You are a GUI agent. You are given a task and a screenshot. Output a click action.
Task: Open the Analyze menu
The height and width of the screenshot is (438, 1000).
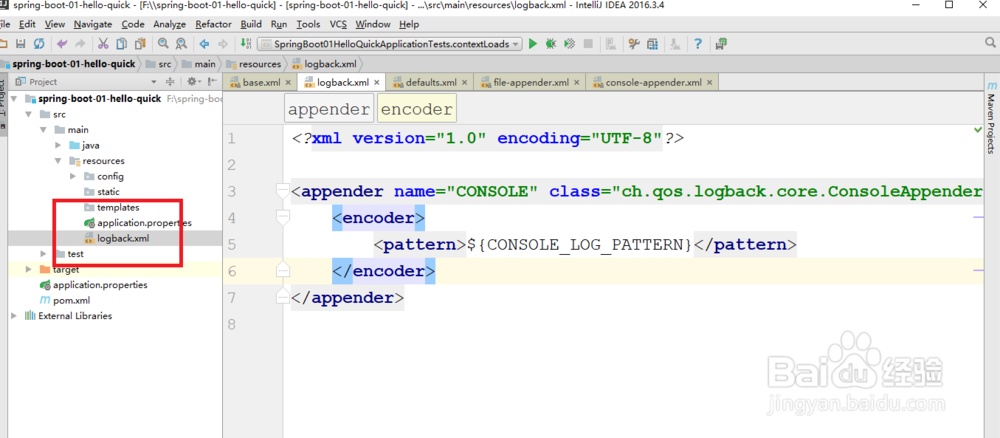coord(170,24)
